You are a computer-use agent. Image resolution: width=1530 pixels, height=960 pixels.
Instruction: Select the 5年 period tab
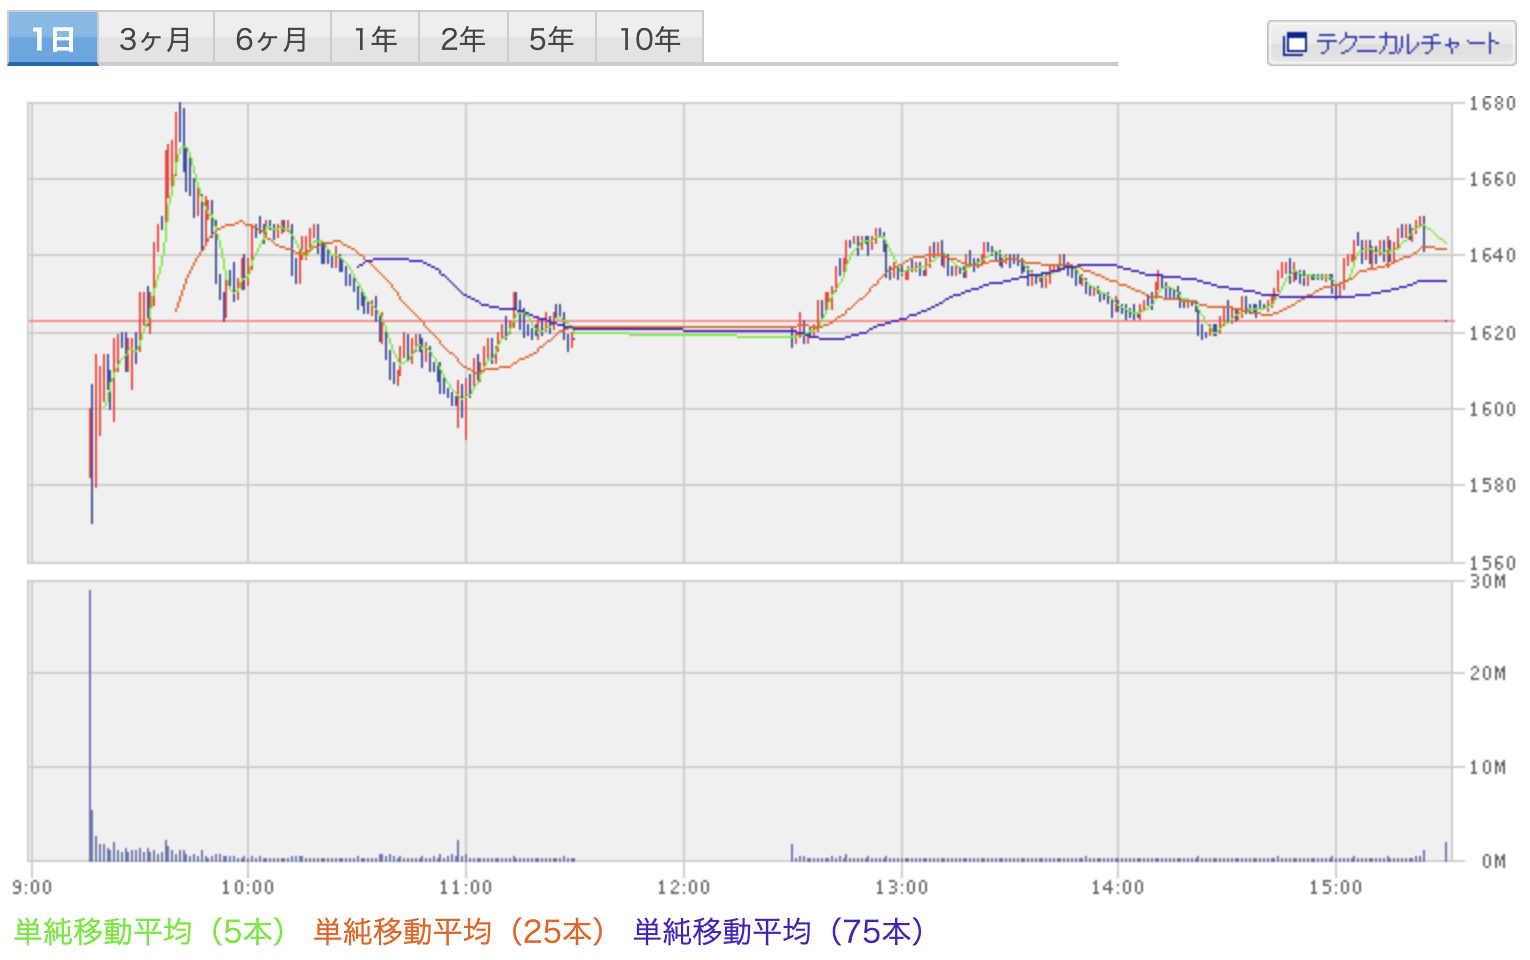(x=551, y=39)
